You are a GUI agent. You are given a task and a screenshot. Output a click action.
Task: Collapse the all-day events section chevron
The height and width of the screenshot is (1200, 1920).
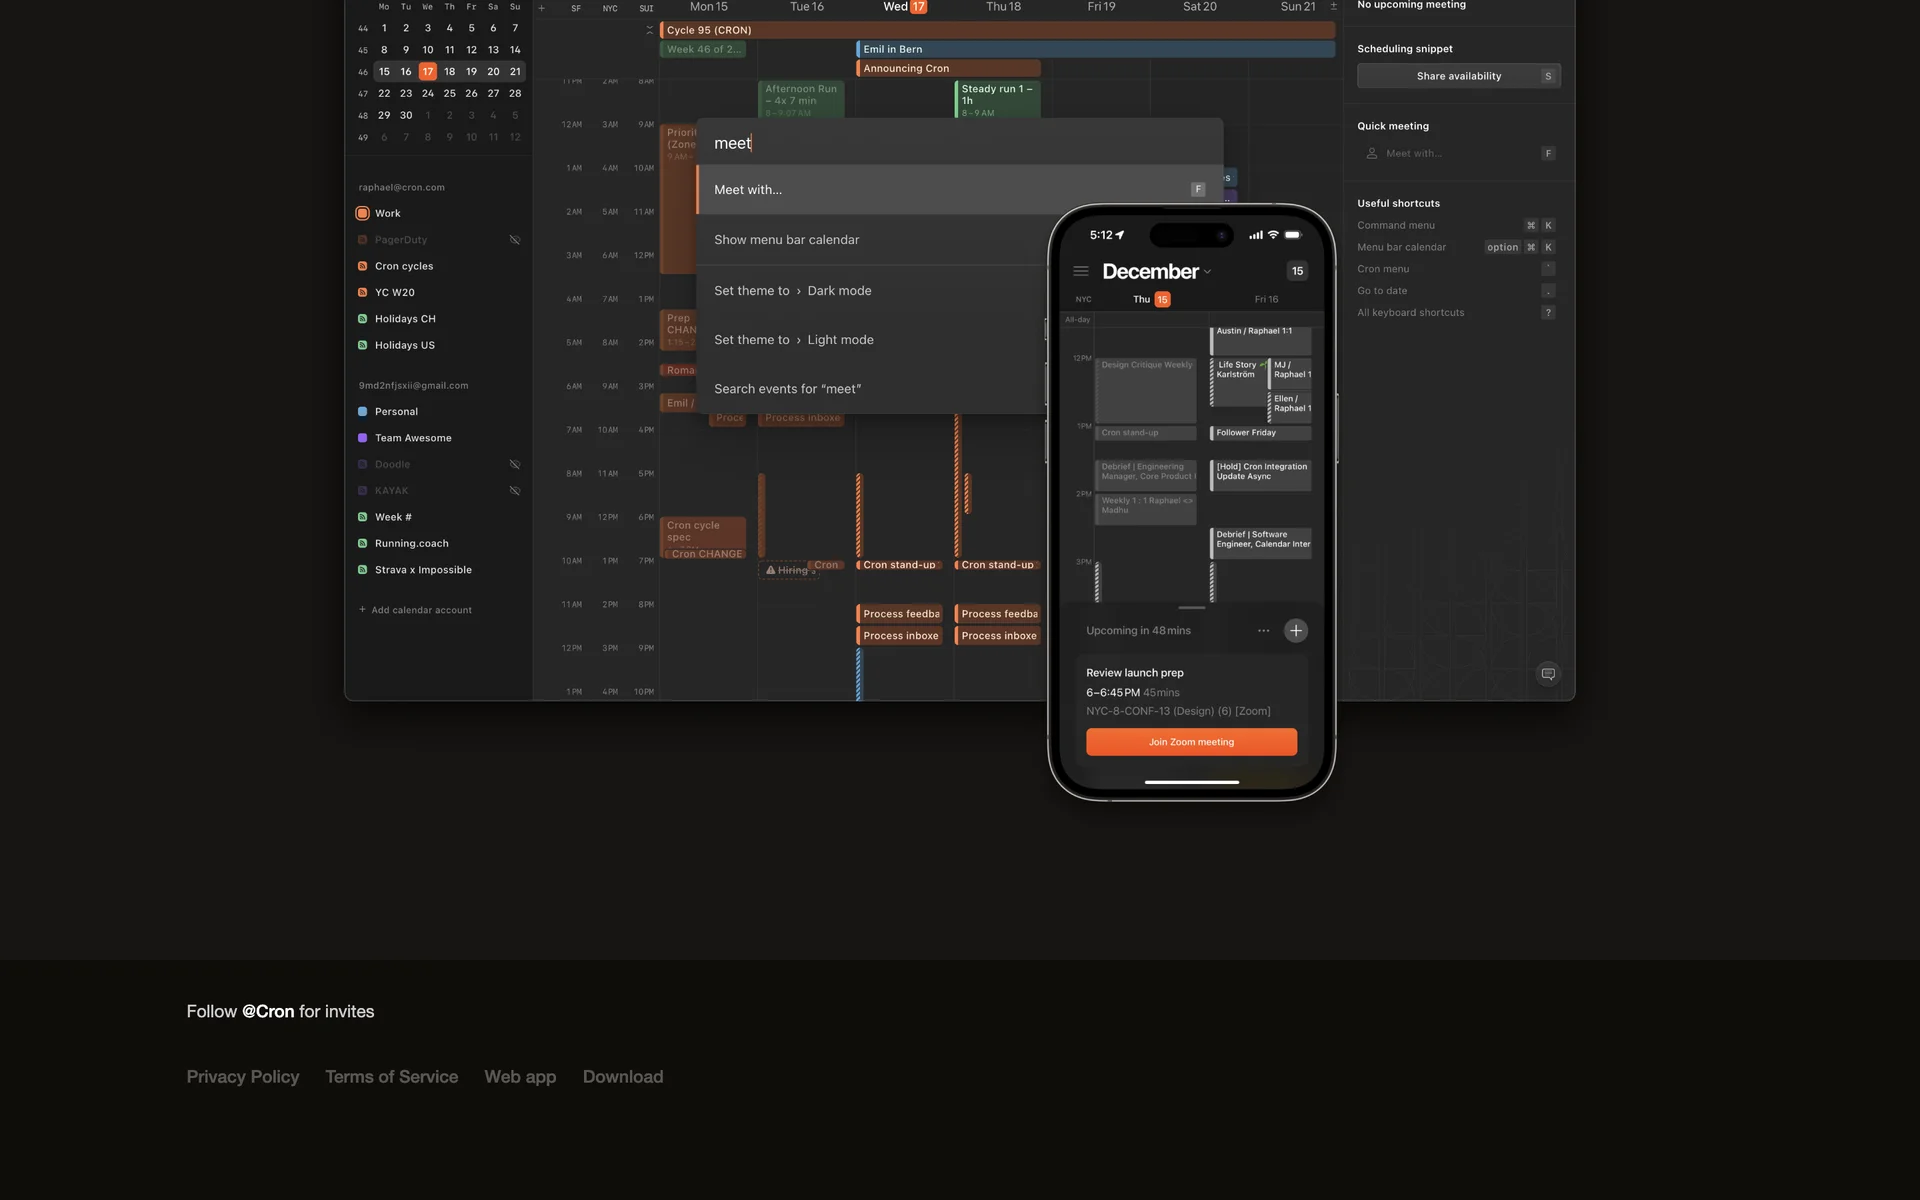(x=650, y=30)
